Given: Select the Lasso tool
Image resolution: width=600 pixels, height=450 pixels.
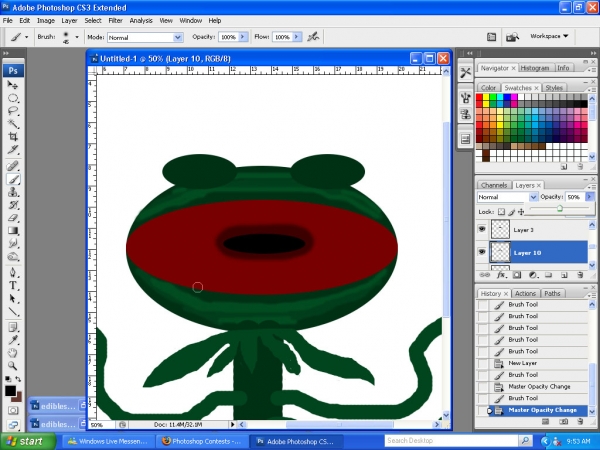Looking at the screenshot, I should (13, 111).
